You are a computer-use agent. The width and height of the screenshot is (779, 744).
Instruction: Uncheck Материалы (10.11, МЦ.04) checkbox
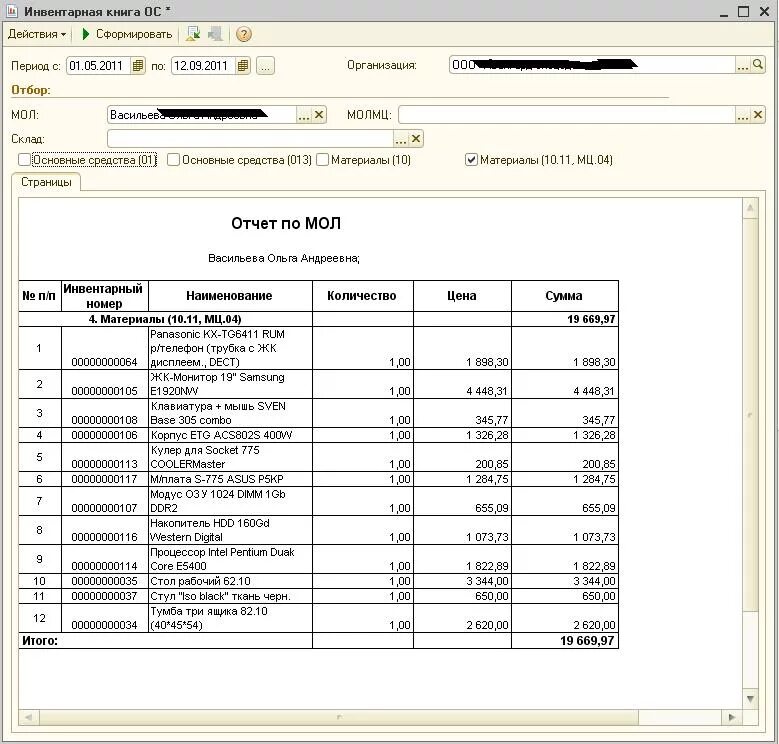click(471, 160)
